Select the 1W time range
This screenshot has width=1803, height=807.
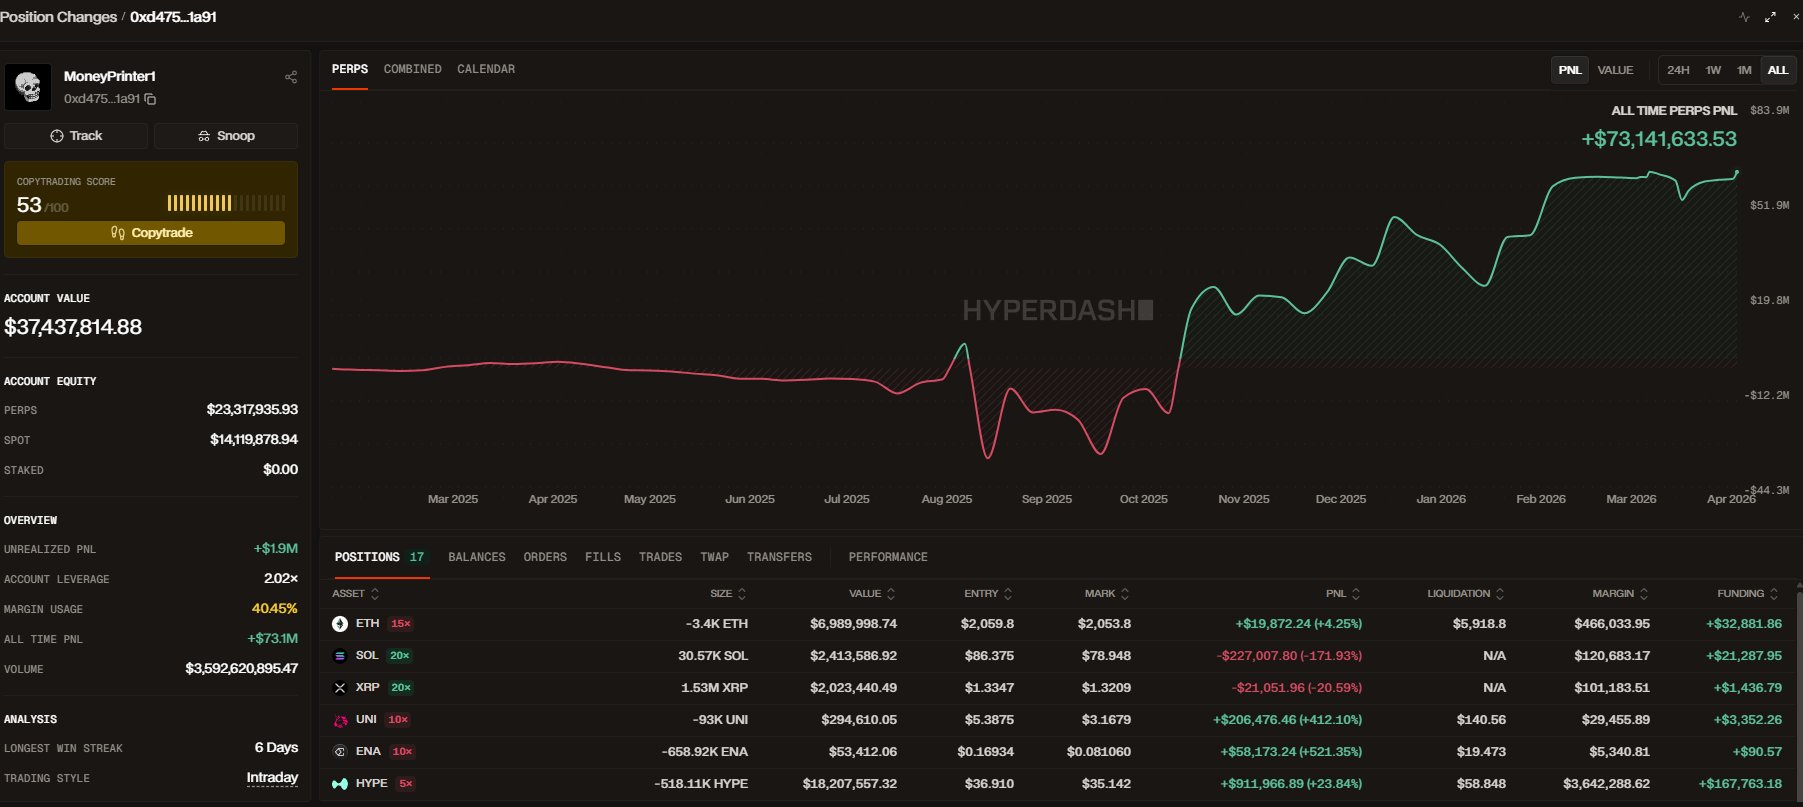tap(1713, 70)
